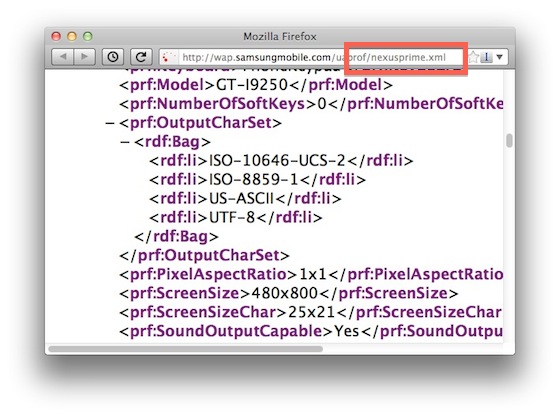
Task: Click the UTF-8 list entry
Action: pyautogui.click(x=232, y=217)
